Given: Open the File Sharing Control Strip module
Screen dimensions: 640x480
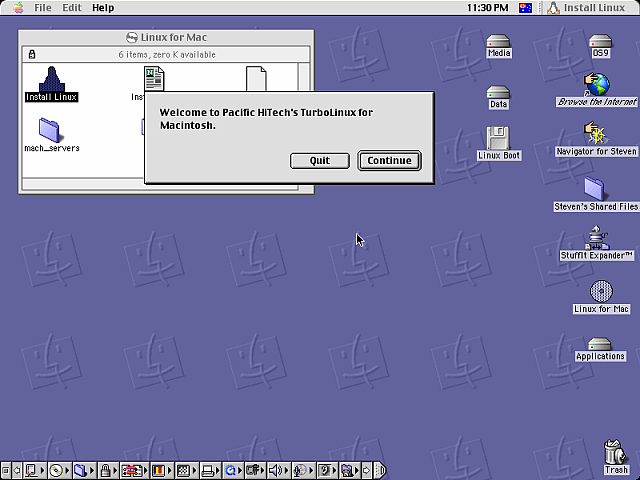Looking at the screenshot, I should click(84, 471).
